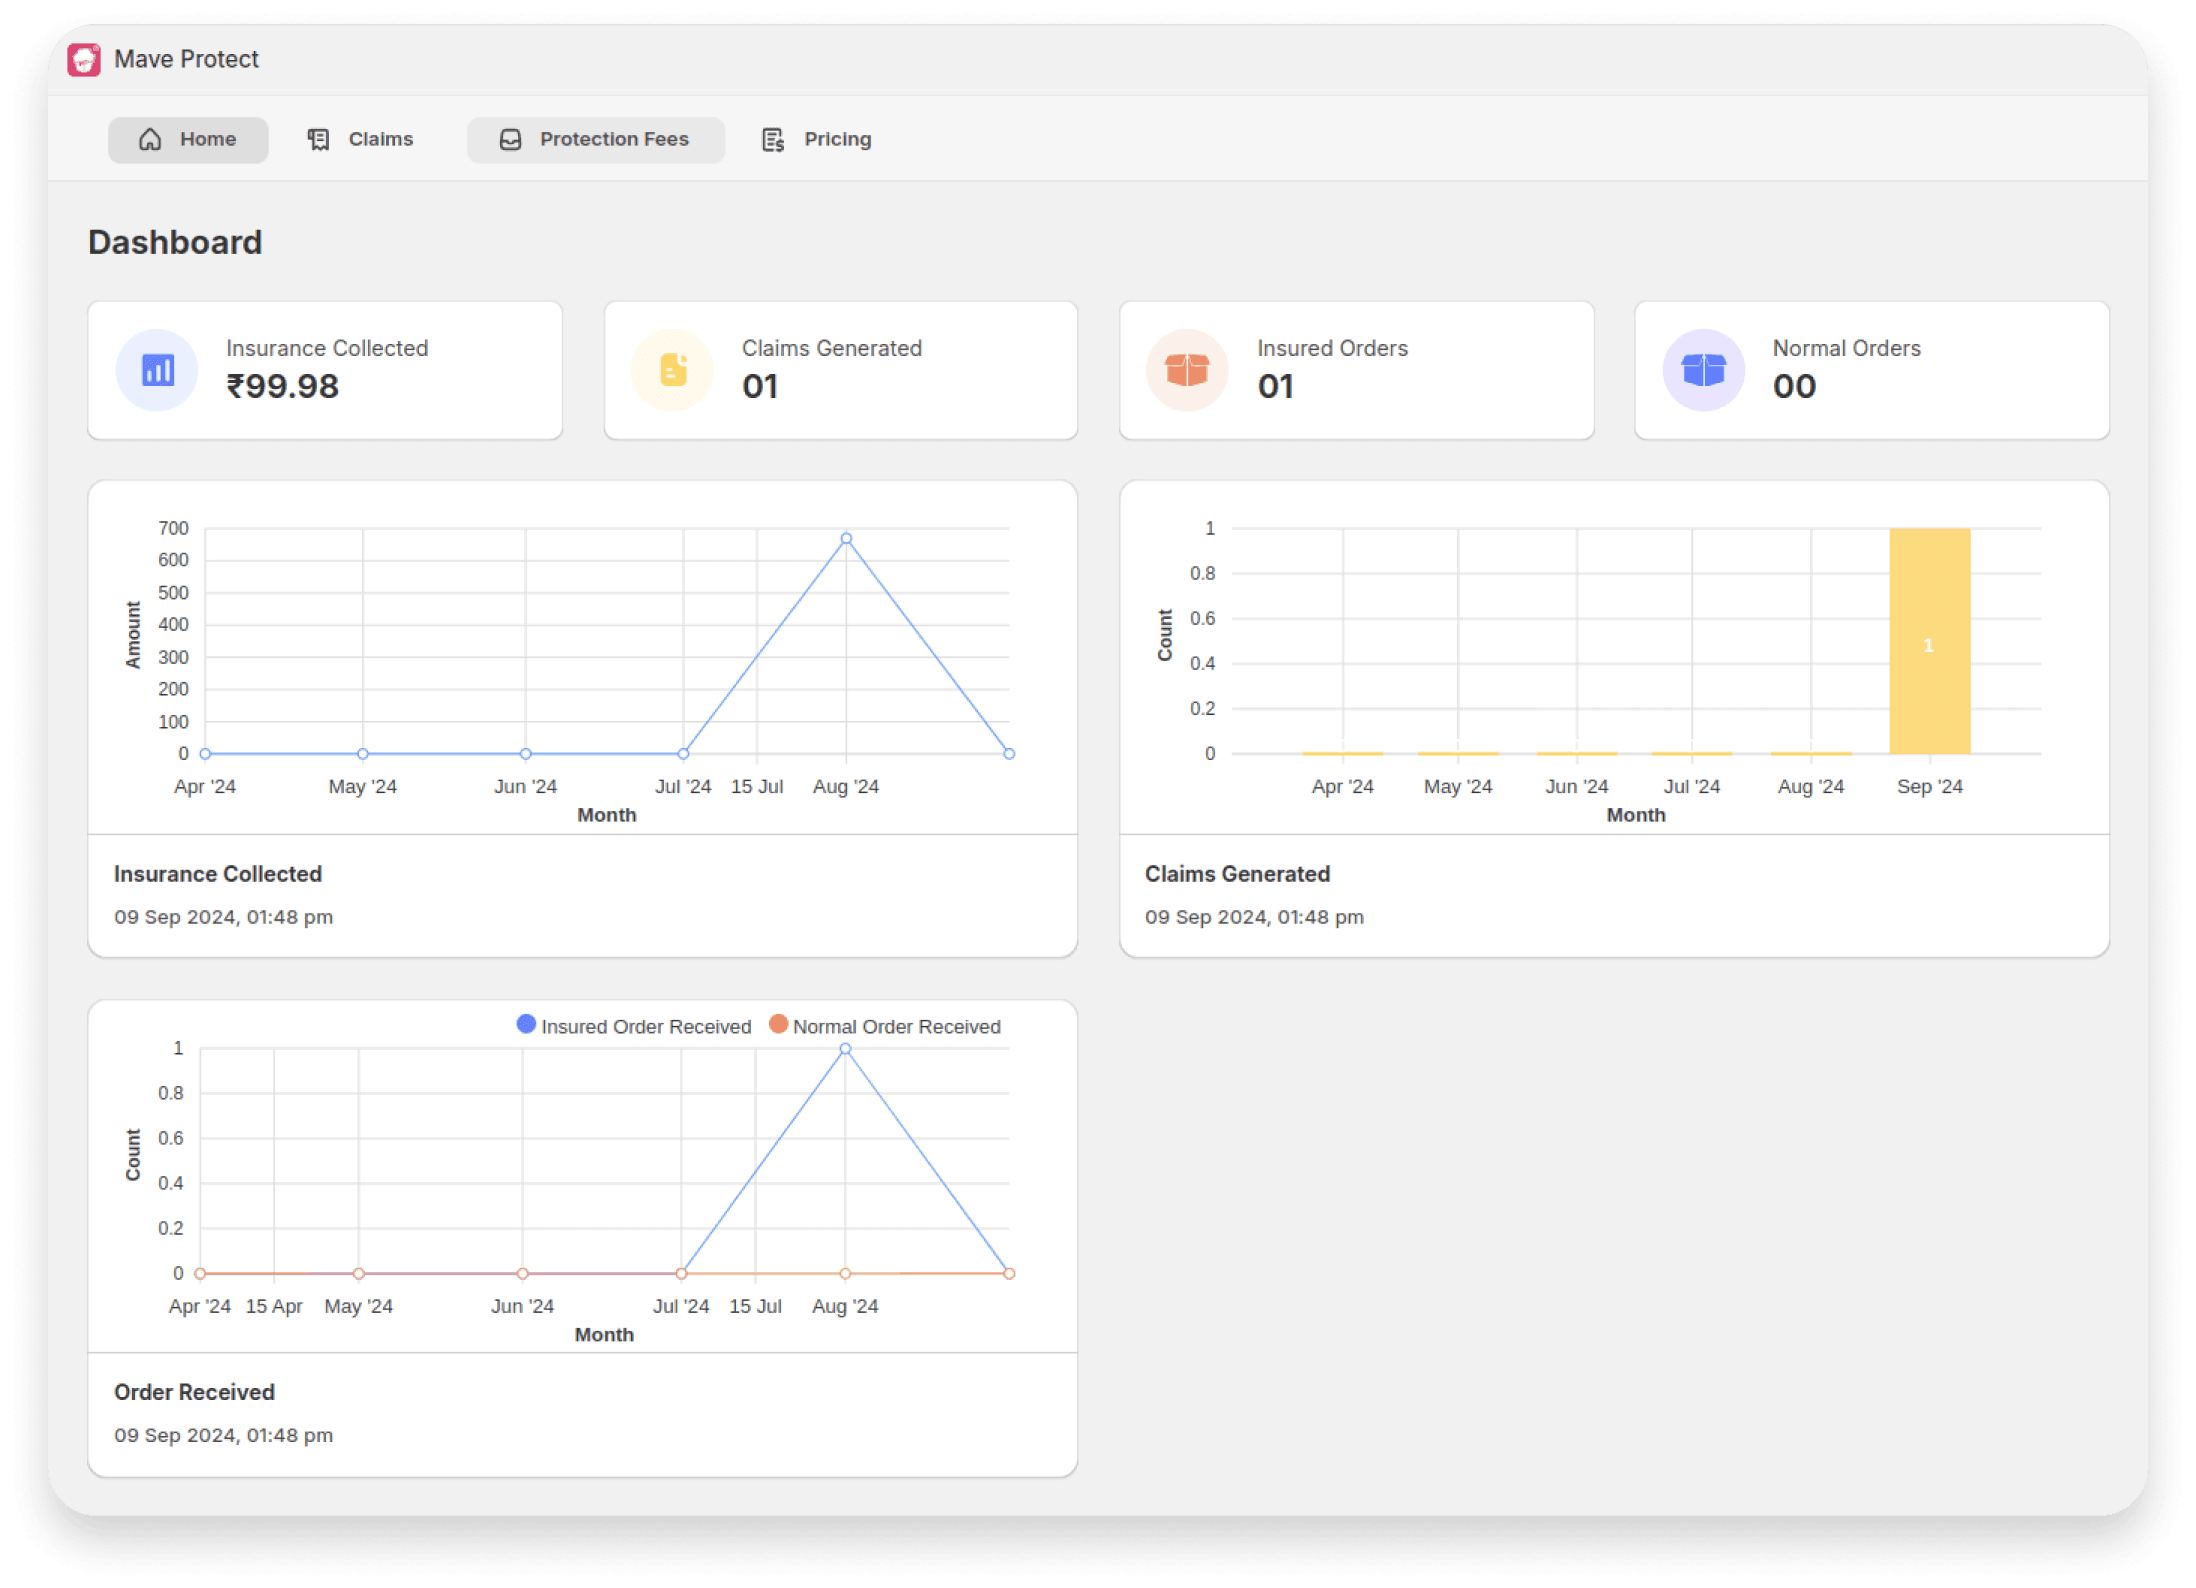This screenshot has width=2196, height=1588.
Task: Click the Insured Orders orange box icon
Action: click(x=1187, y=370)
